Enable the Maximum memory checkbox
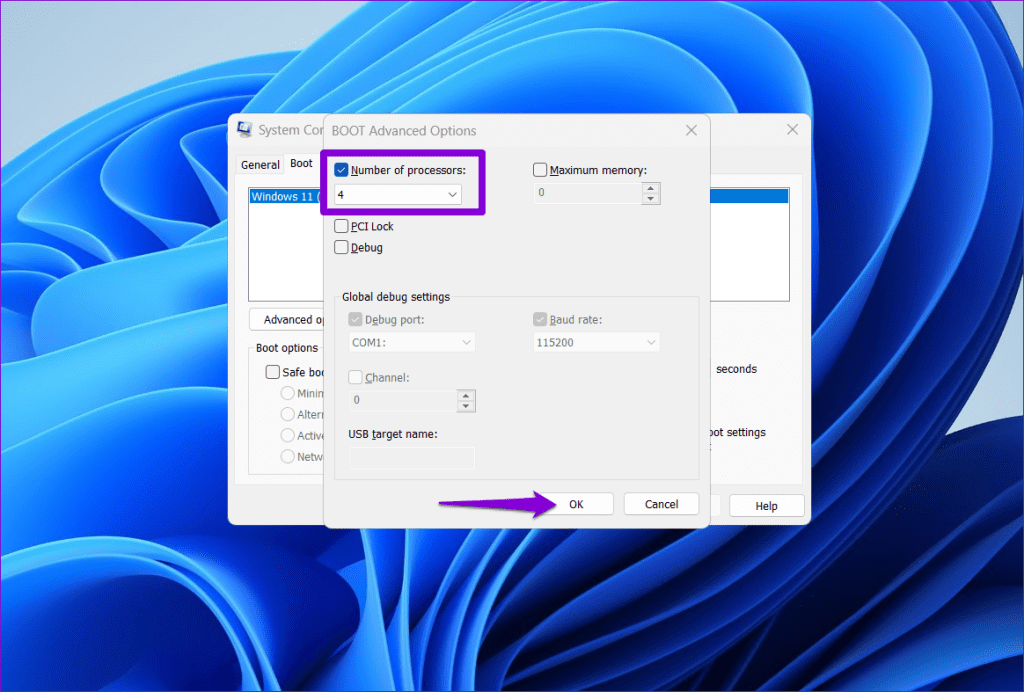 (x=540, y=170)
